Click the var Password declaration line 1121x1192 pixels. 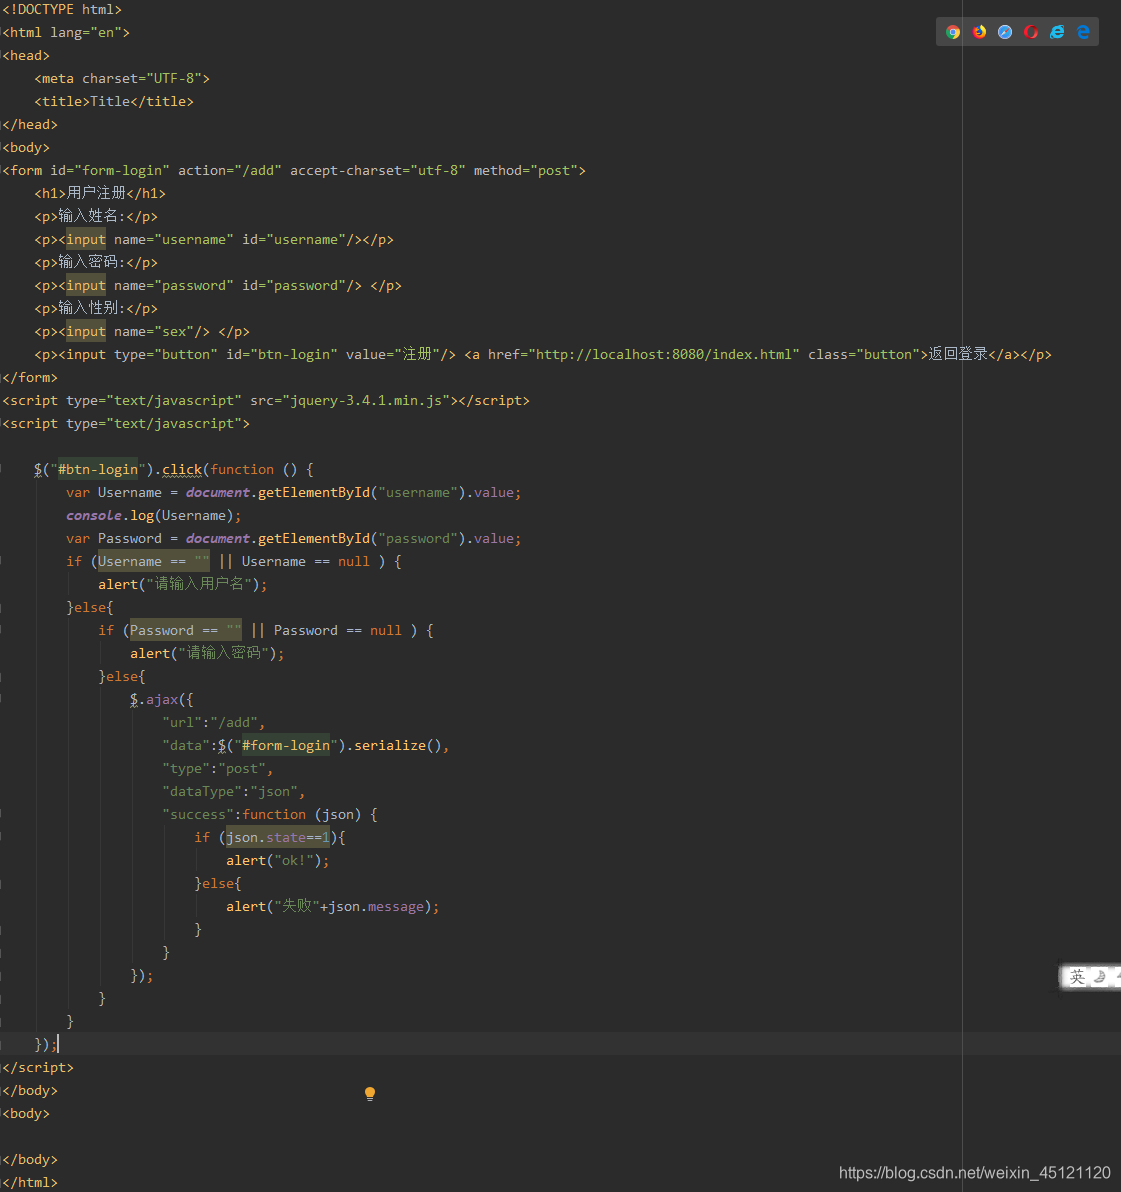[x=293, y=538]
